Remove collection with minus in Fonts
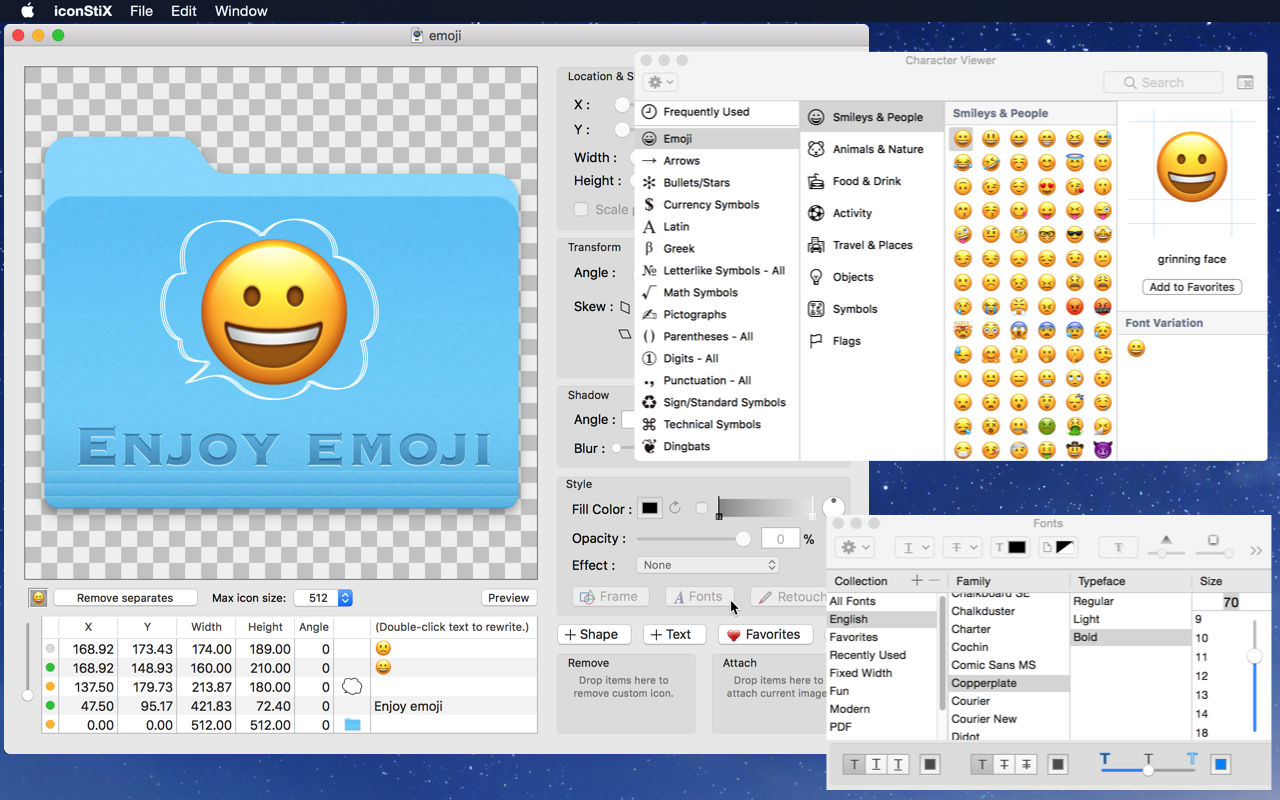Screen dimensions: 1280x800 coord(934,581)
